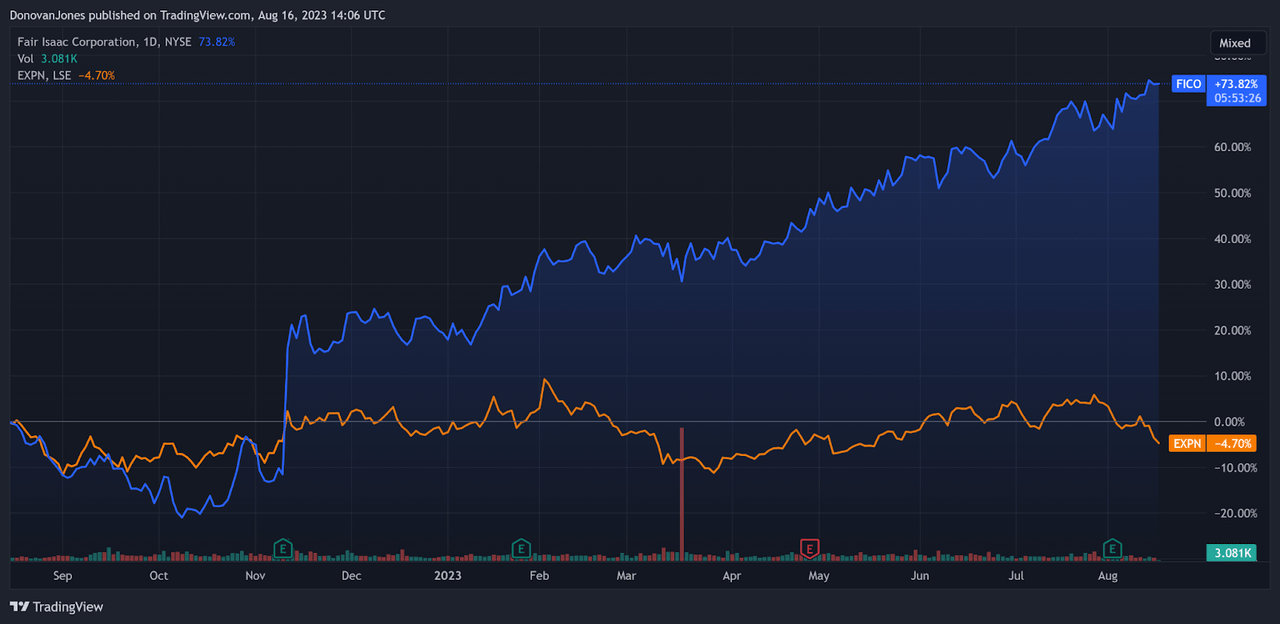Viewport: 1280px width, 624px height.
Task: Click the May date label
Action: coord(819,576)
